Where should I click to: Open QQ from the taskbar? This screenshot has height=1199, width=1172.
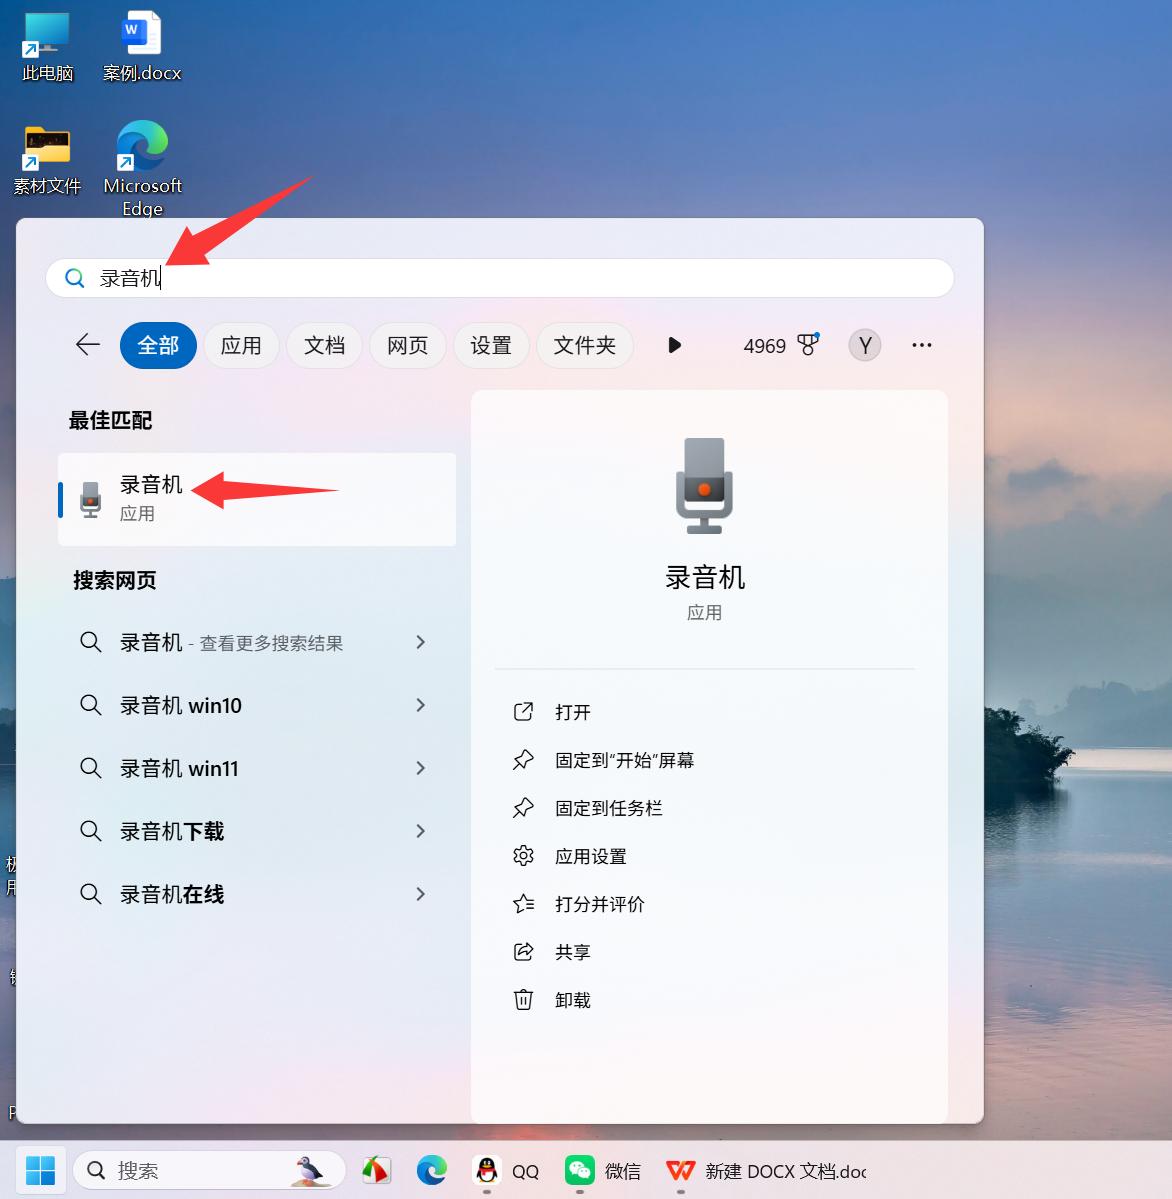[505, 1171]
